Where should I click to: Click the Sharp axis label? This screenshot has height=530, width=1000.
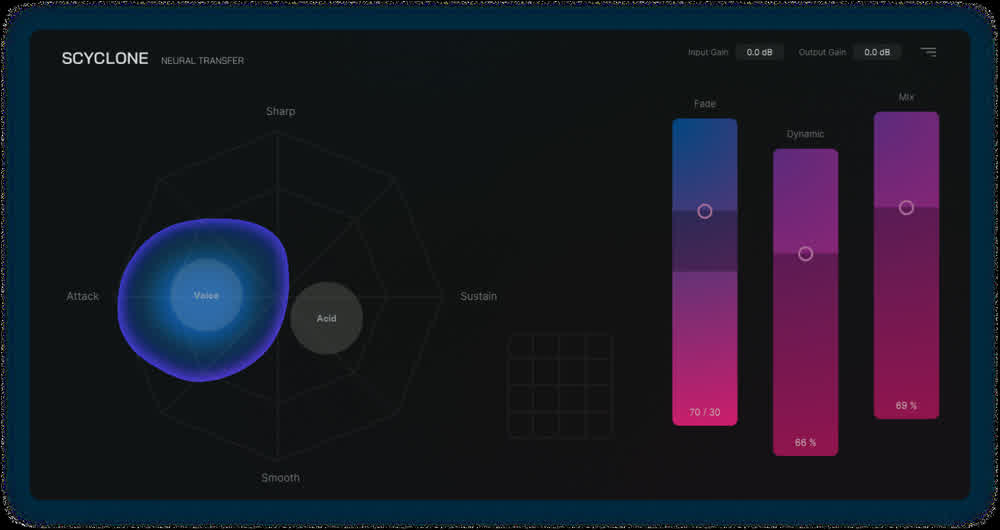281,112
